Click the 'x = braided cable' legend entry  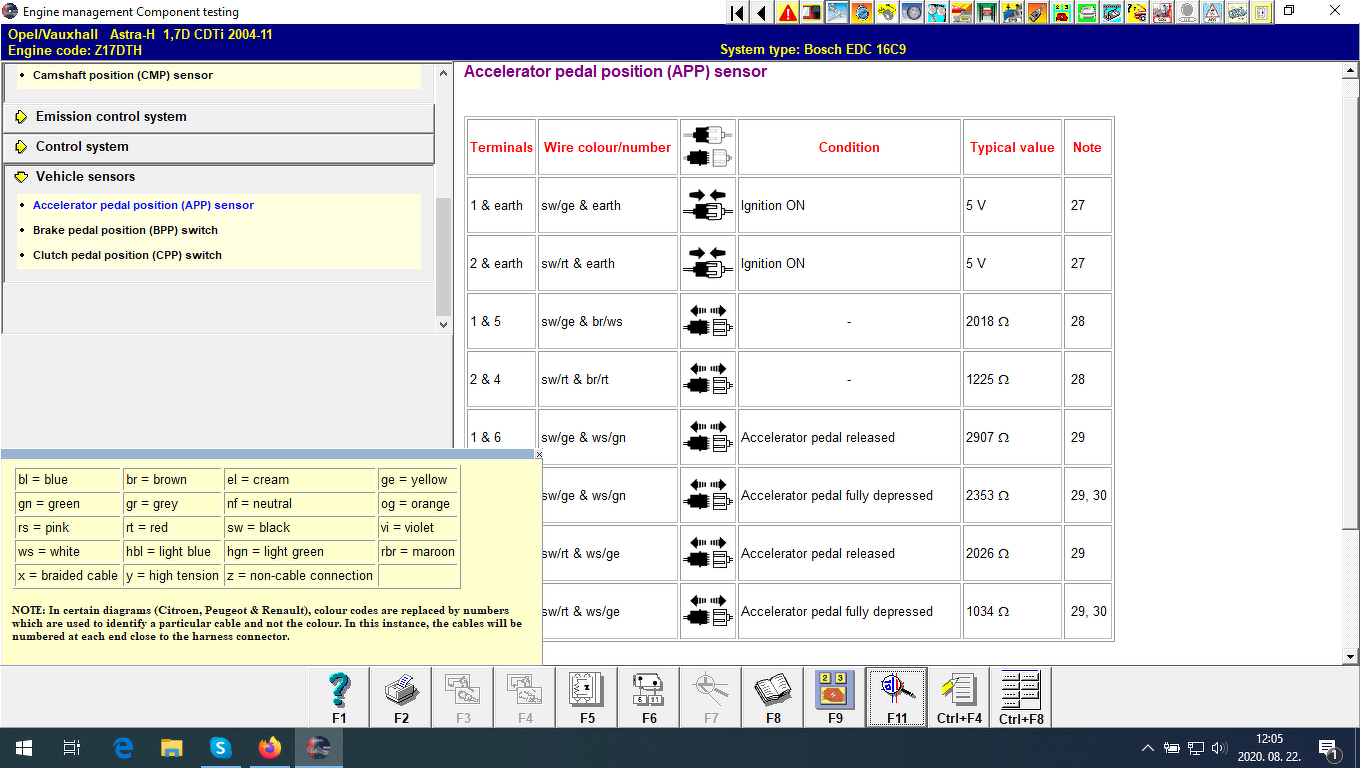point(68,576)
